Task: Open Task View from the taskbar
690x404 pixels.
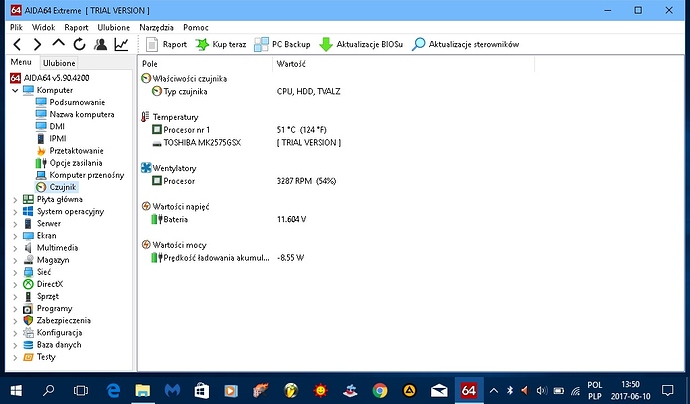Action: (81, 390)
